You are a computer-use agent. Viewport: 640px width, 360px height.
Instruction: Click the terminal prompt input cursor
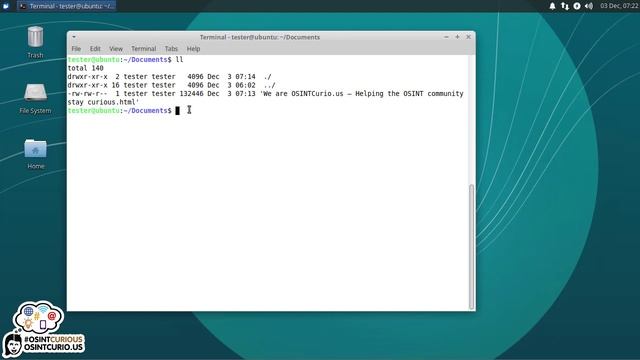click(177, 111)
